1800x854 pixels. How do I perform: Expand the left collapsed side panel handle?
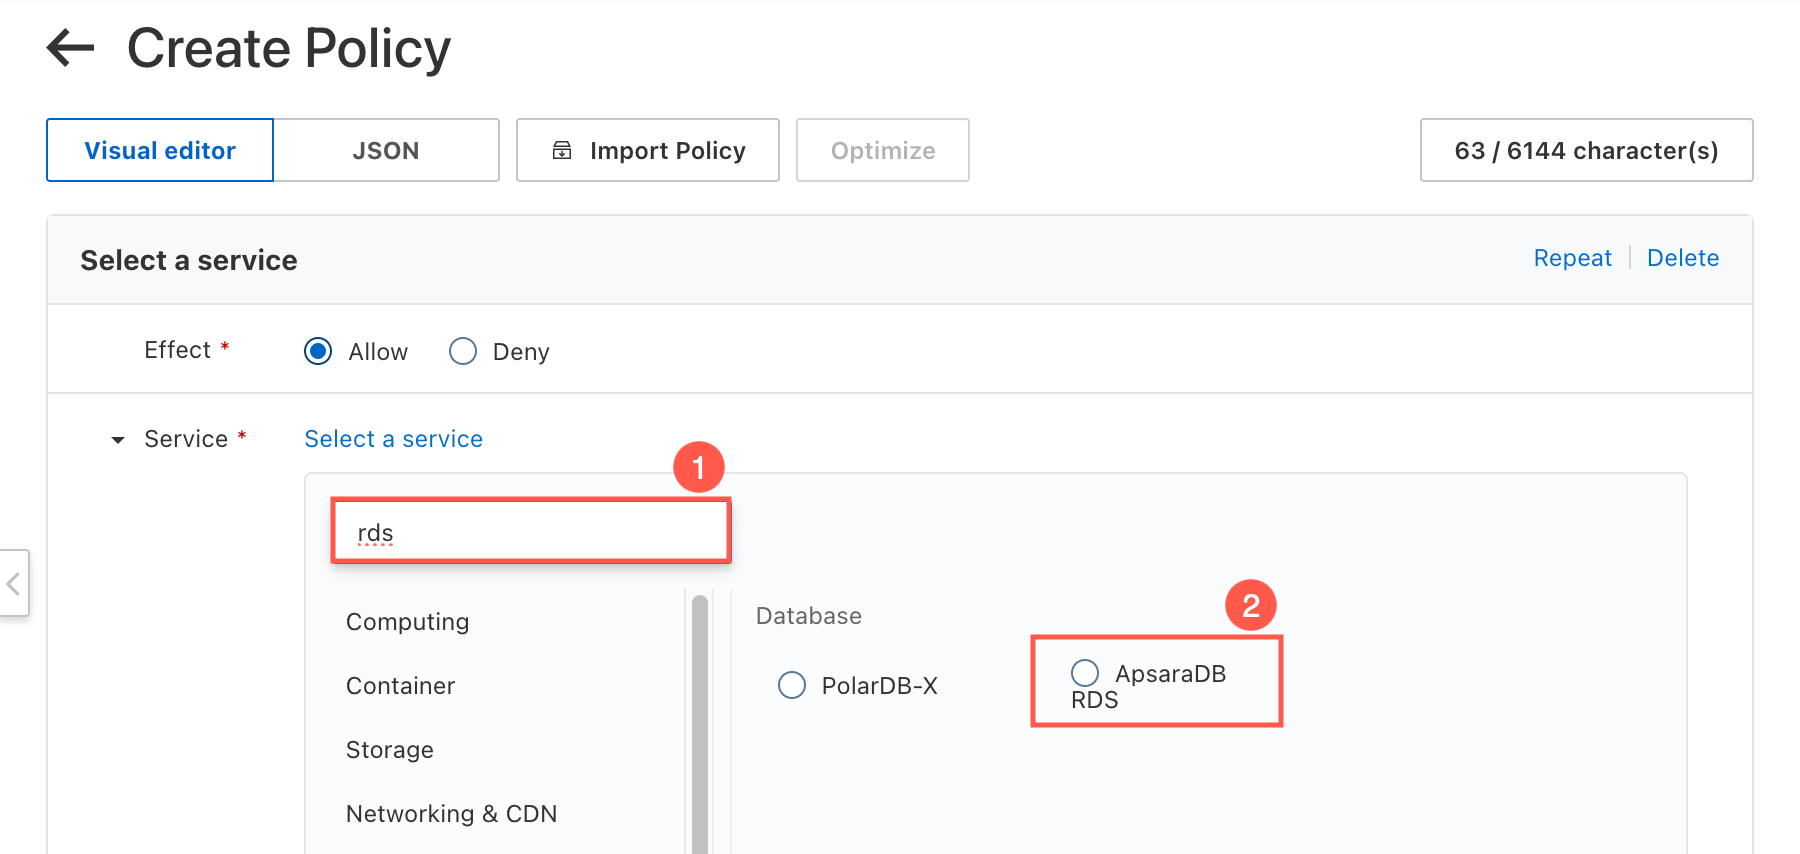pyautogui.click(x=14, y=583)
